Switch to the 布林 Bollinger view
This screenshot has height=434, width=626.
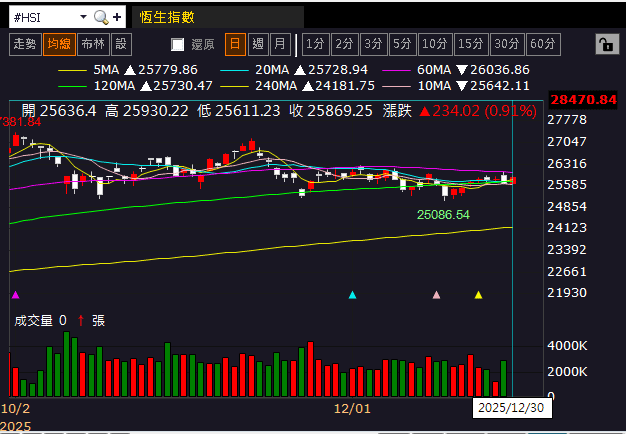93,44
